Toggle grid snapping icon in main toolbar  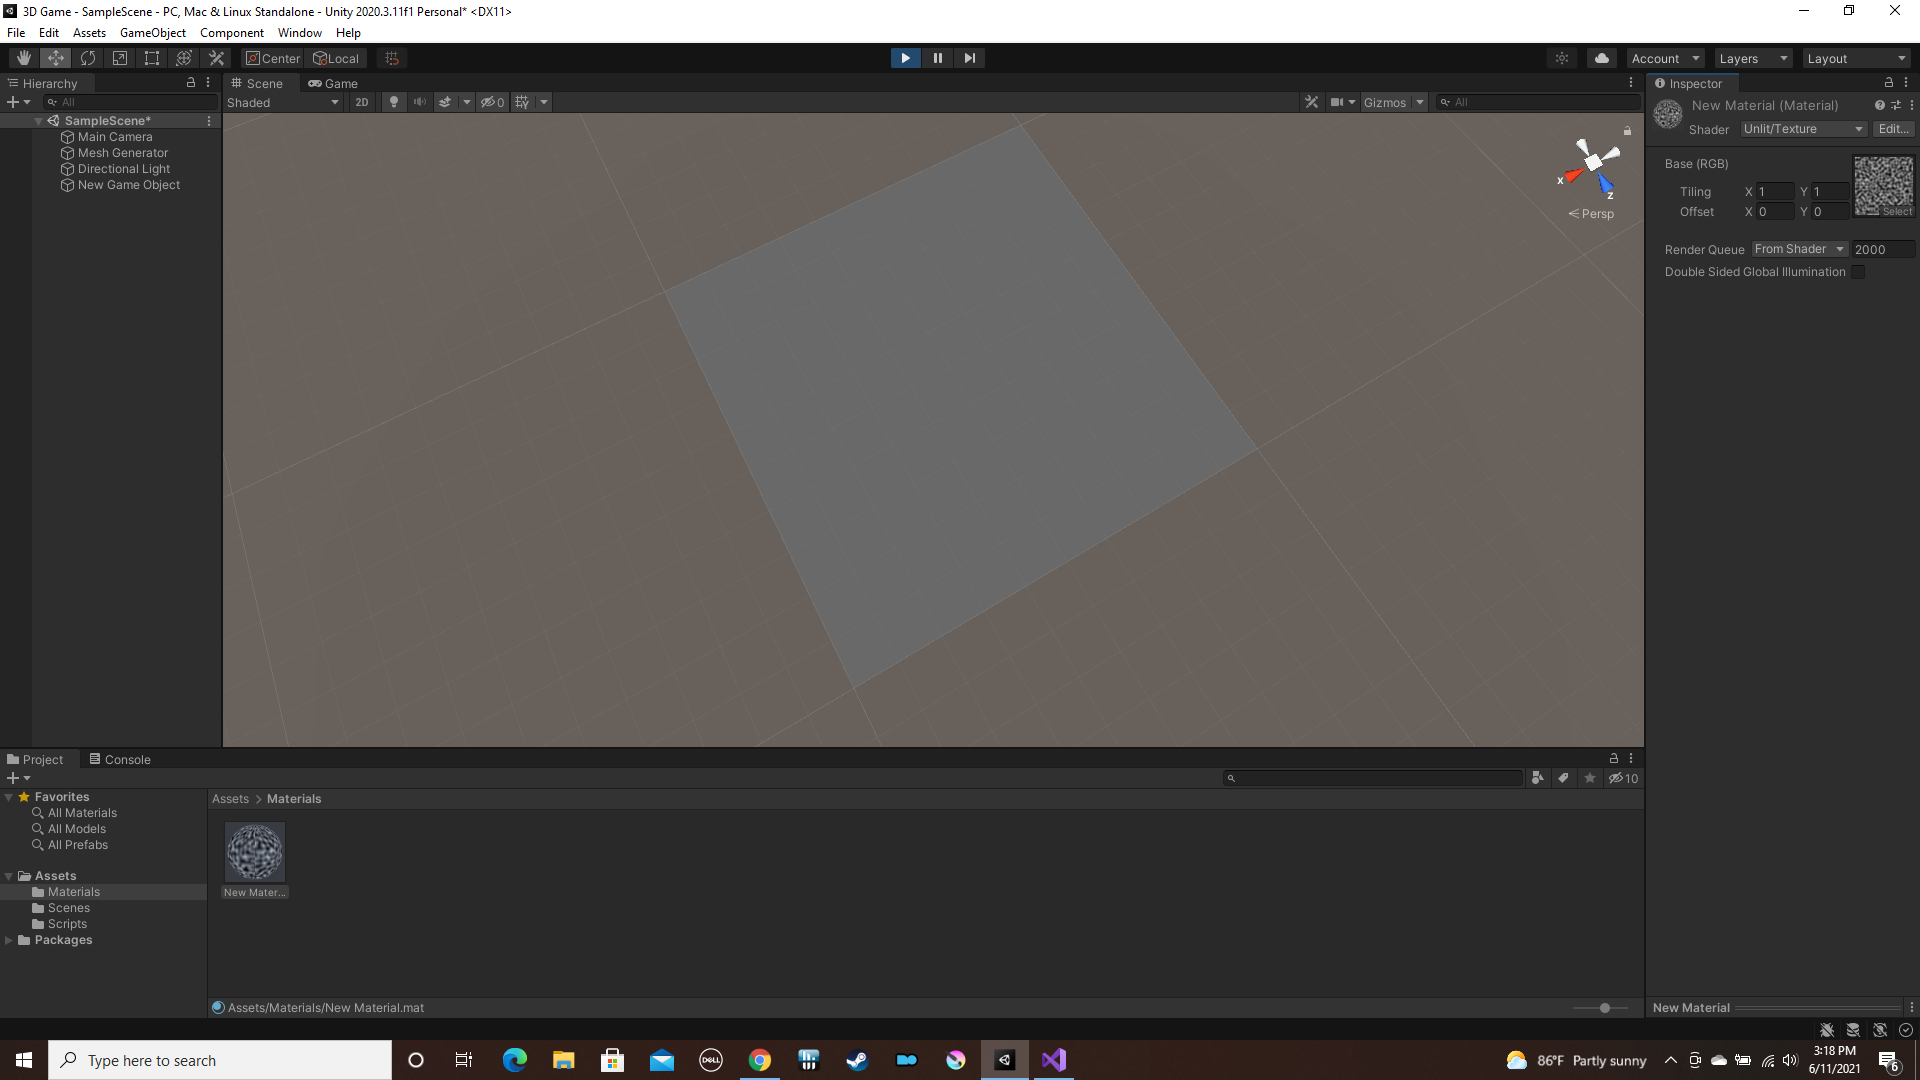392,58
